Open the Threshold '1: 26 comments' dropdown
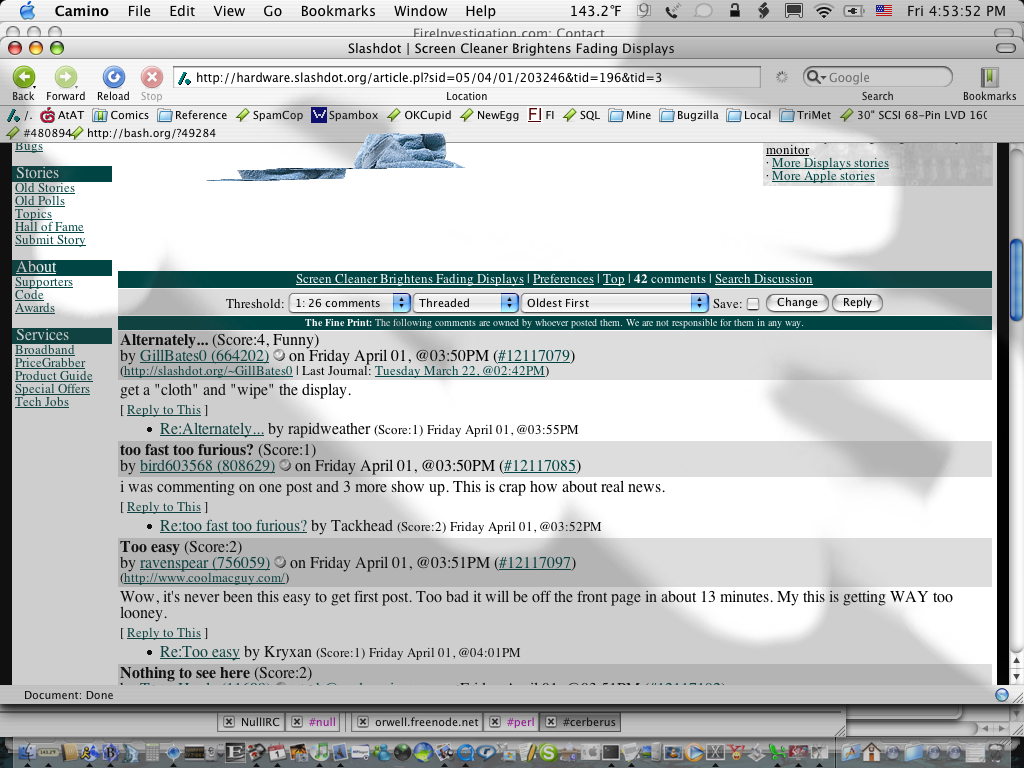 click(x=349, y=303)
